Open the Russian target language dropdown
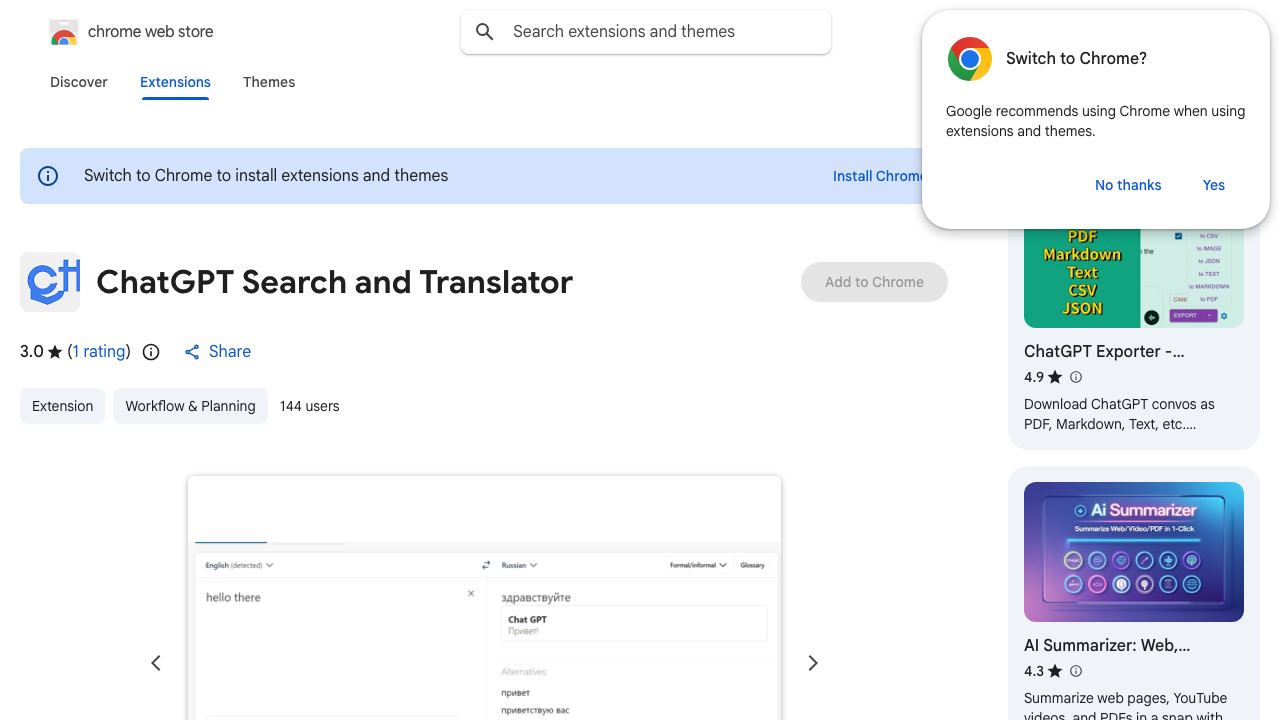 coord(520,565)
